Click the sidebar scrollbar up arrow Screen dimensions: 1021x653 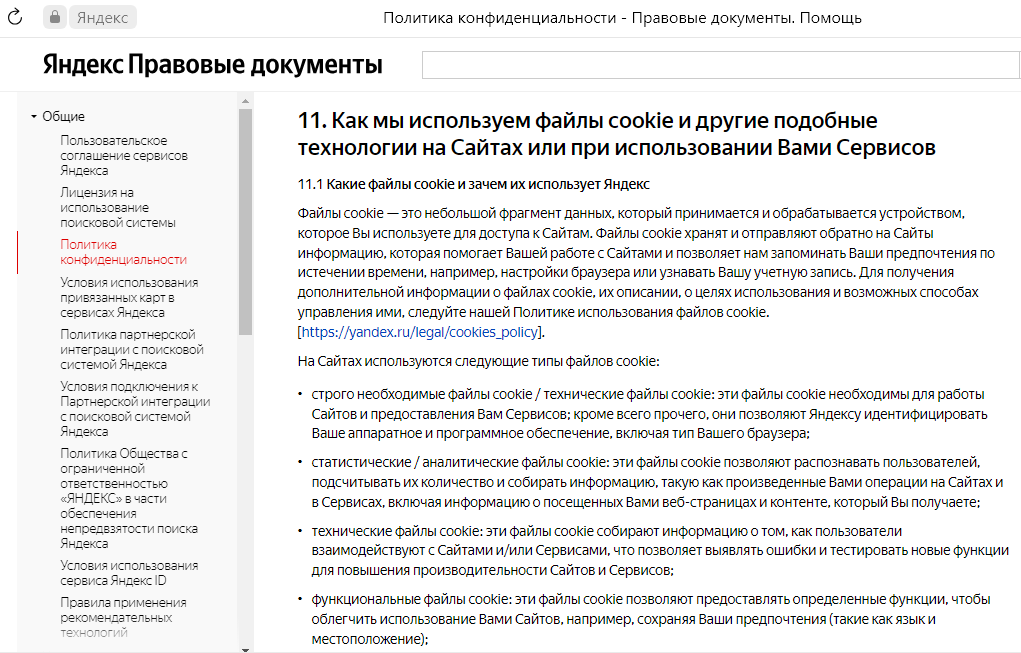[245, 101]
